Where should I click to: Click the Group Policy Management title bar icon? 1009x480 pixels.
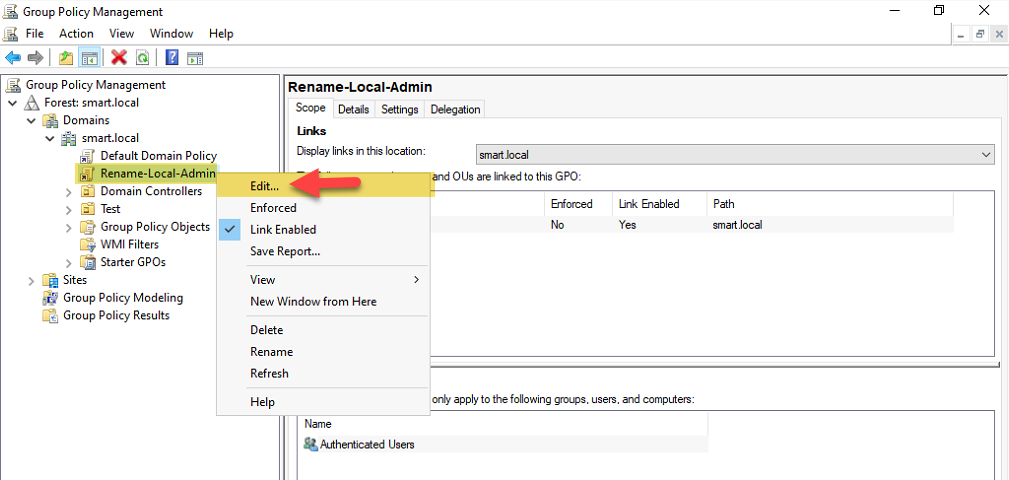10,12
